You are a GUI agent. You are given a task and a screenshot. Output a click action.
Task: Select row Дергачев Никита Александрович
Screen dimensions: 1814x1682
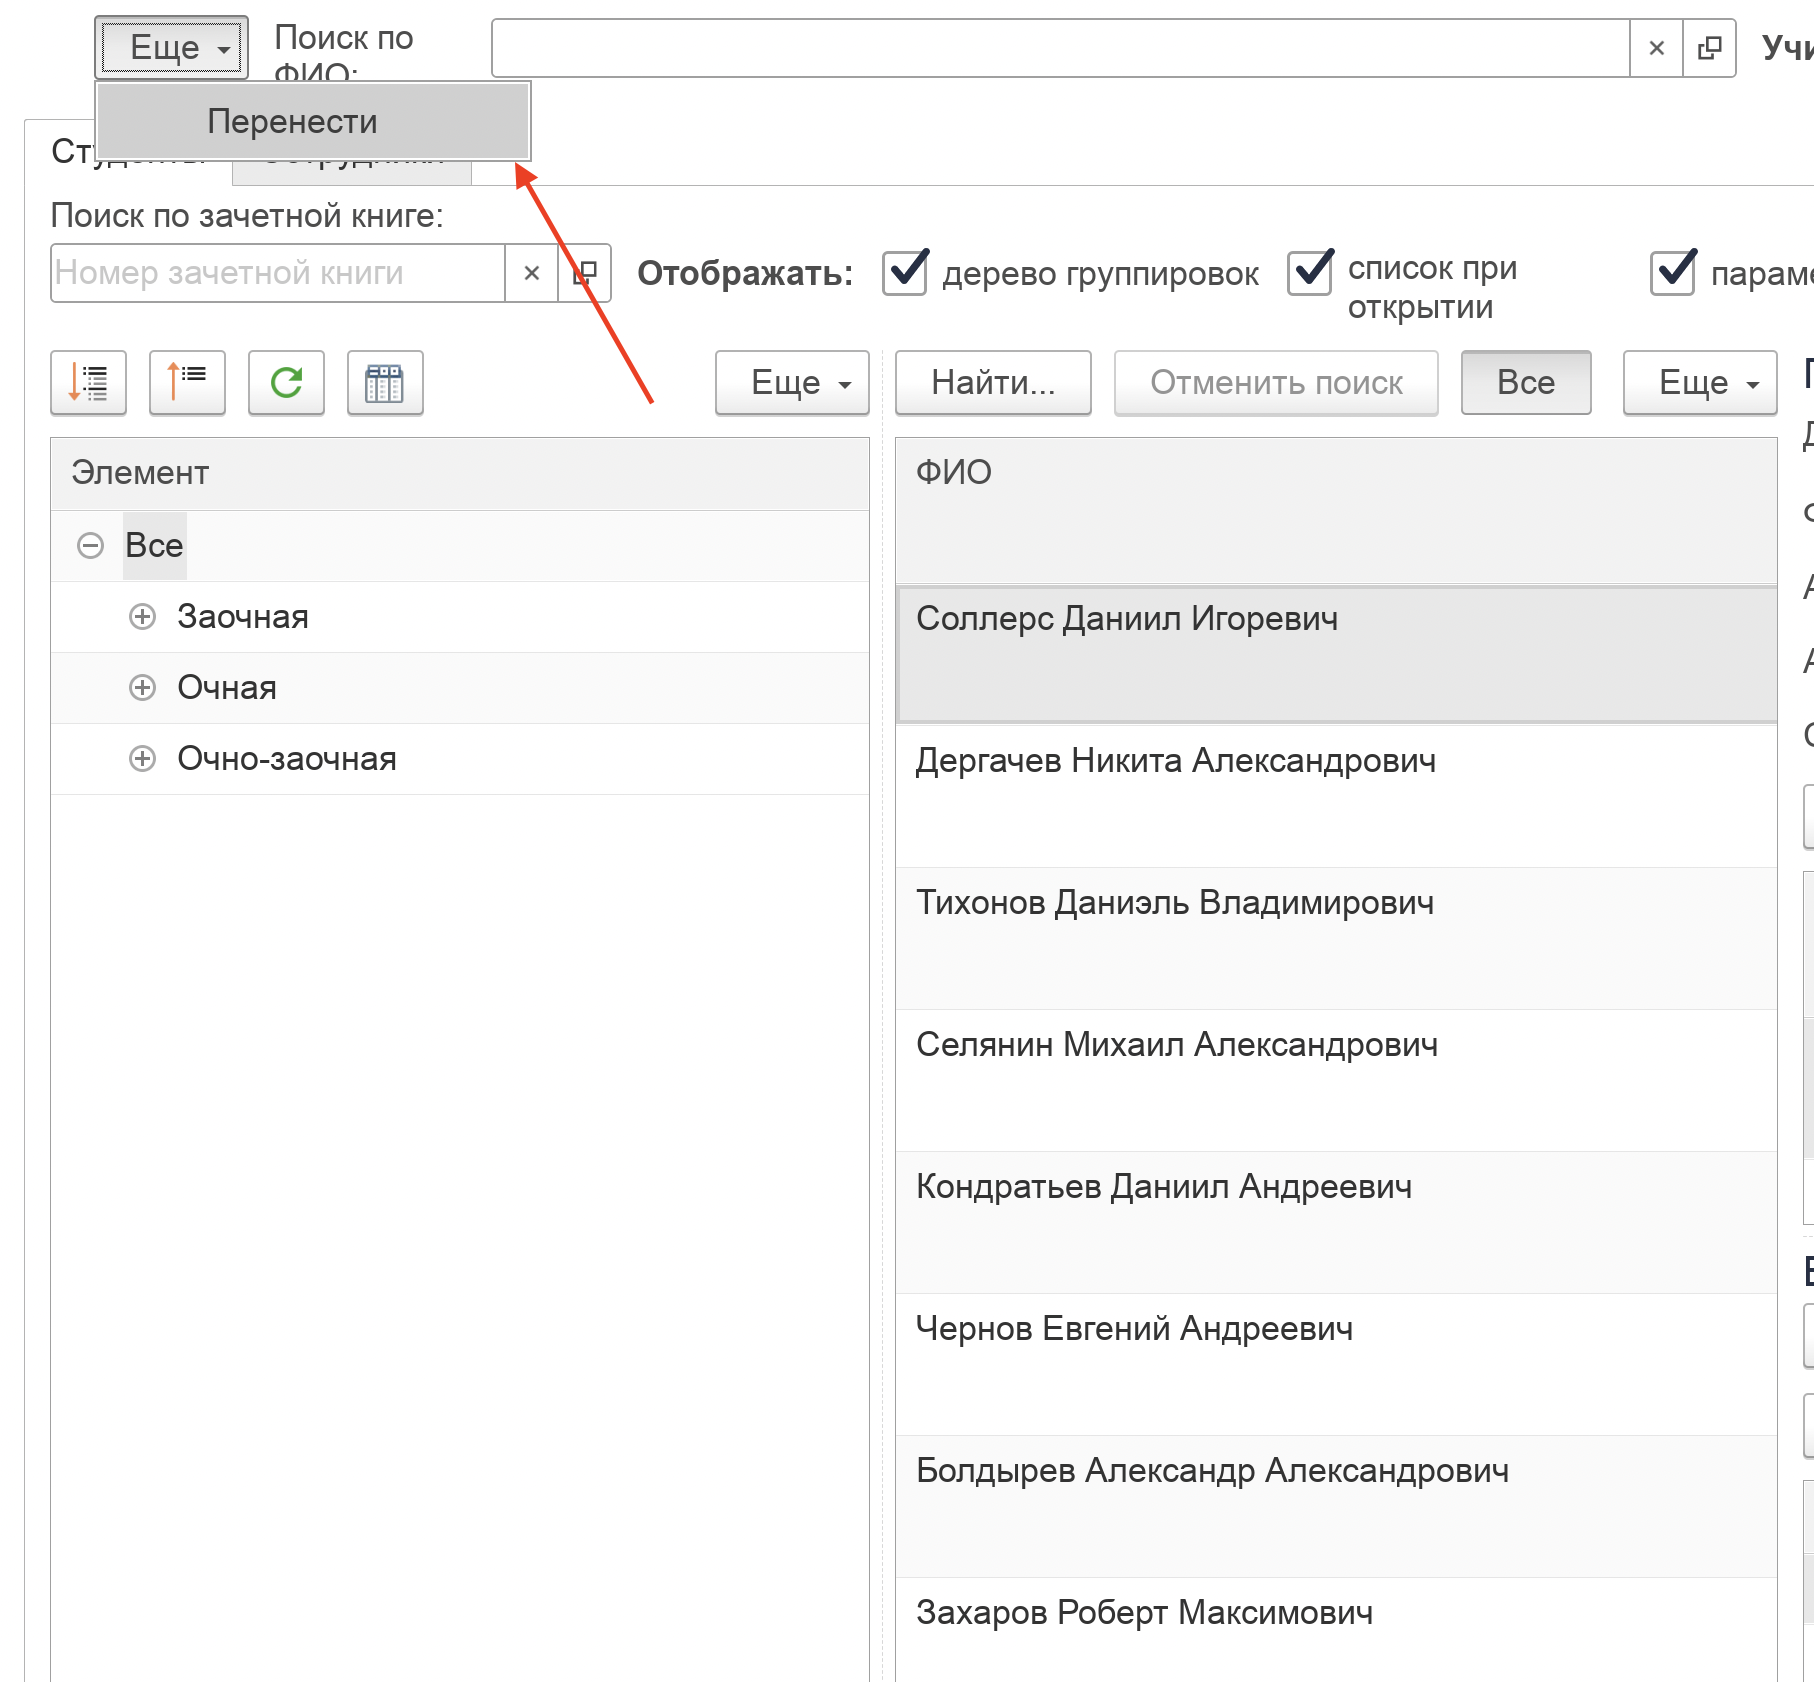[x=1176, y=762]
